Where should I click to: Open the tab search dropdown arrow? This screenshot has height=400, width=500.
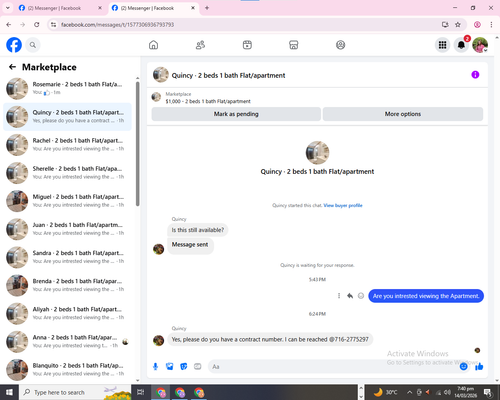[x=7, y=8]
